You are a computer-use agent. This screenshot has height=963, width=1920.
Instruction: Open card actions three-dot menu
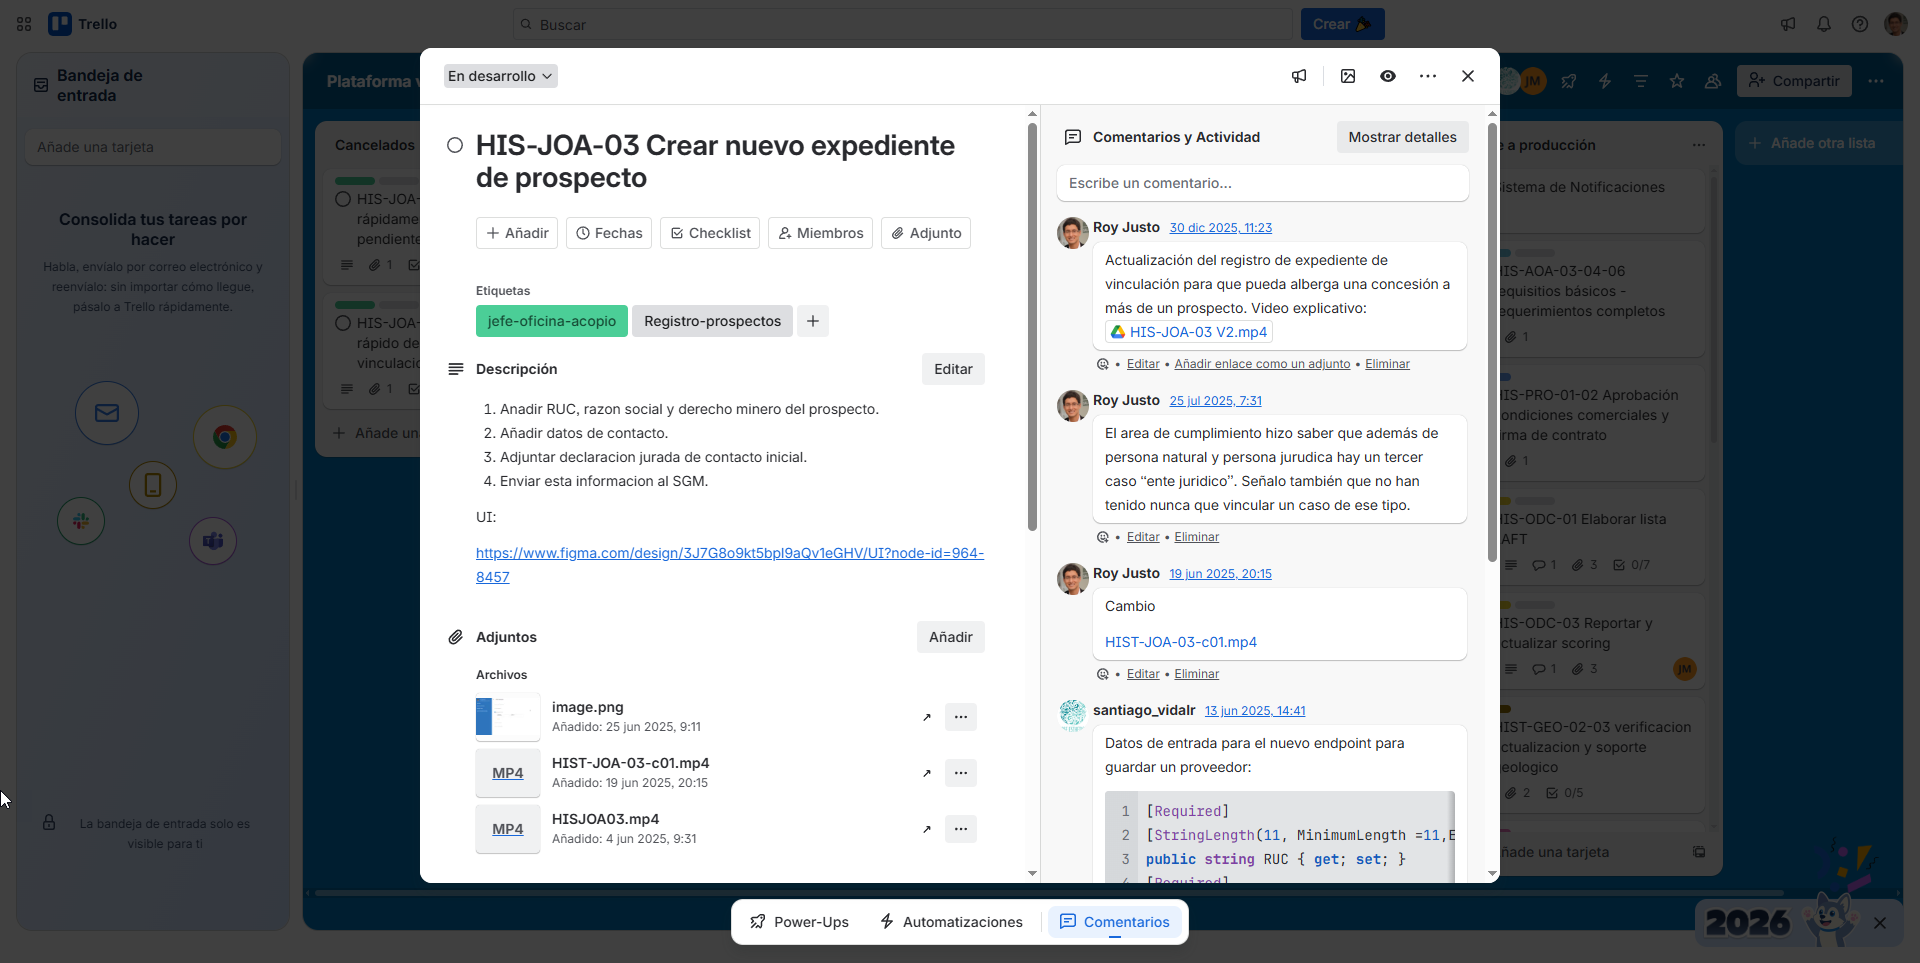[x=1428, y=76]
